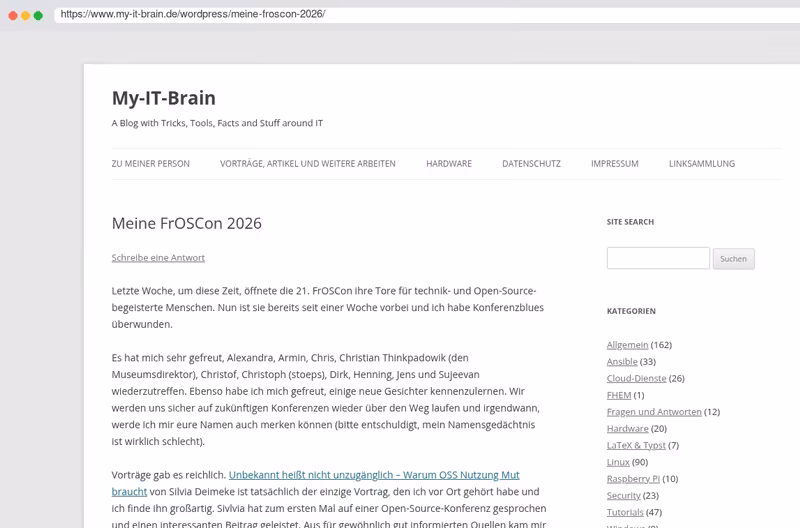Click the yellow minimize window button

pyautogui.click(x=26, y=16)
